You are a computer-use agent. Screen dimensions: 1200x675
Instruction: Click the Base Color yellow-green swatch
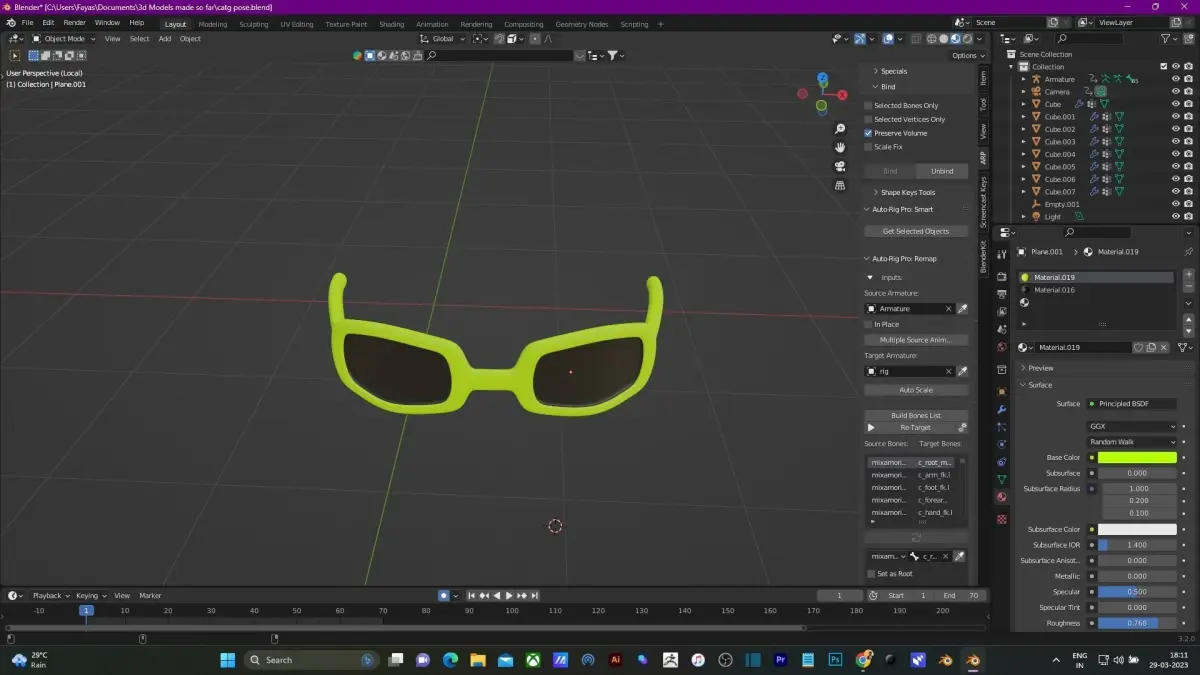1137,458
